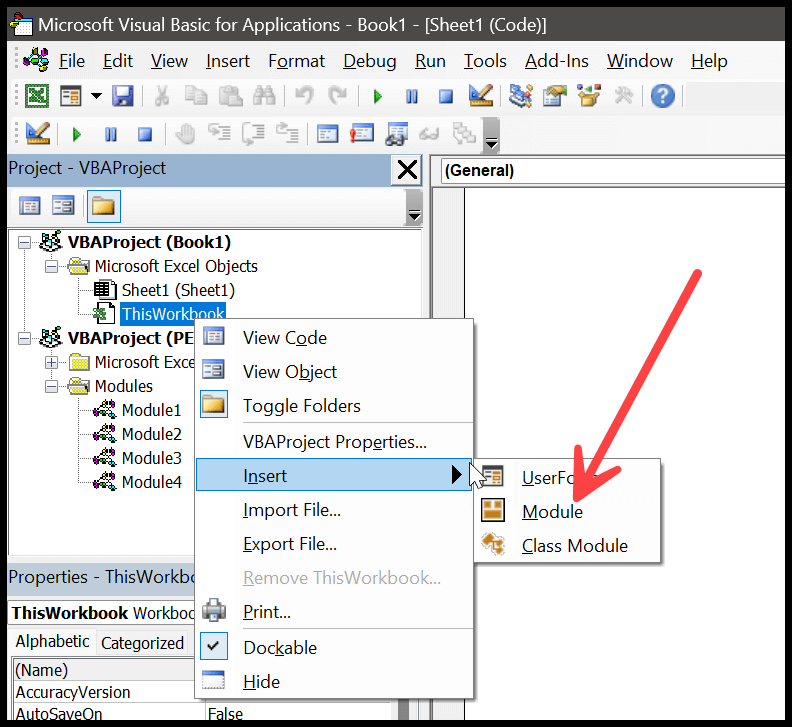Click the Undo arrow icon
The image size is (792, 727).
click(304, 95)
